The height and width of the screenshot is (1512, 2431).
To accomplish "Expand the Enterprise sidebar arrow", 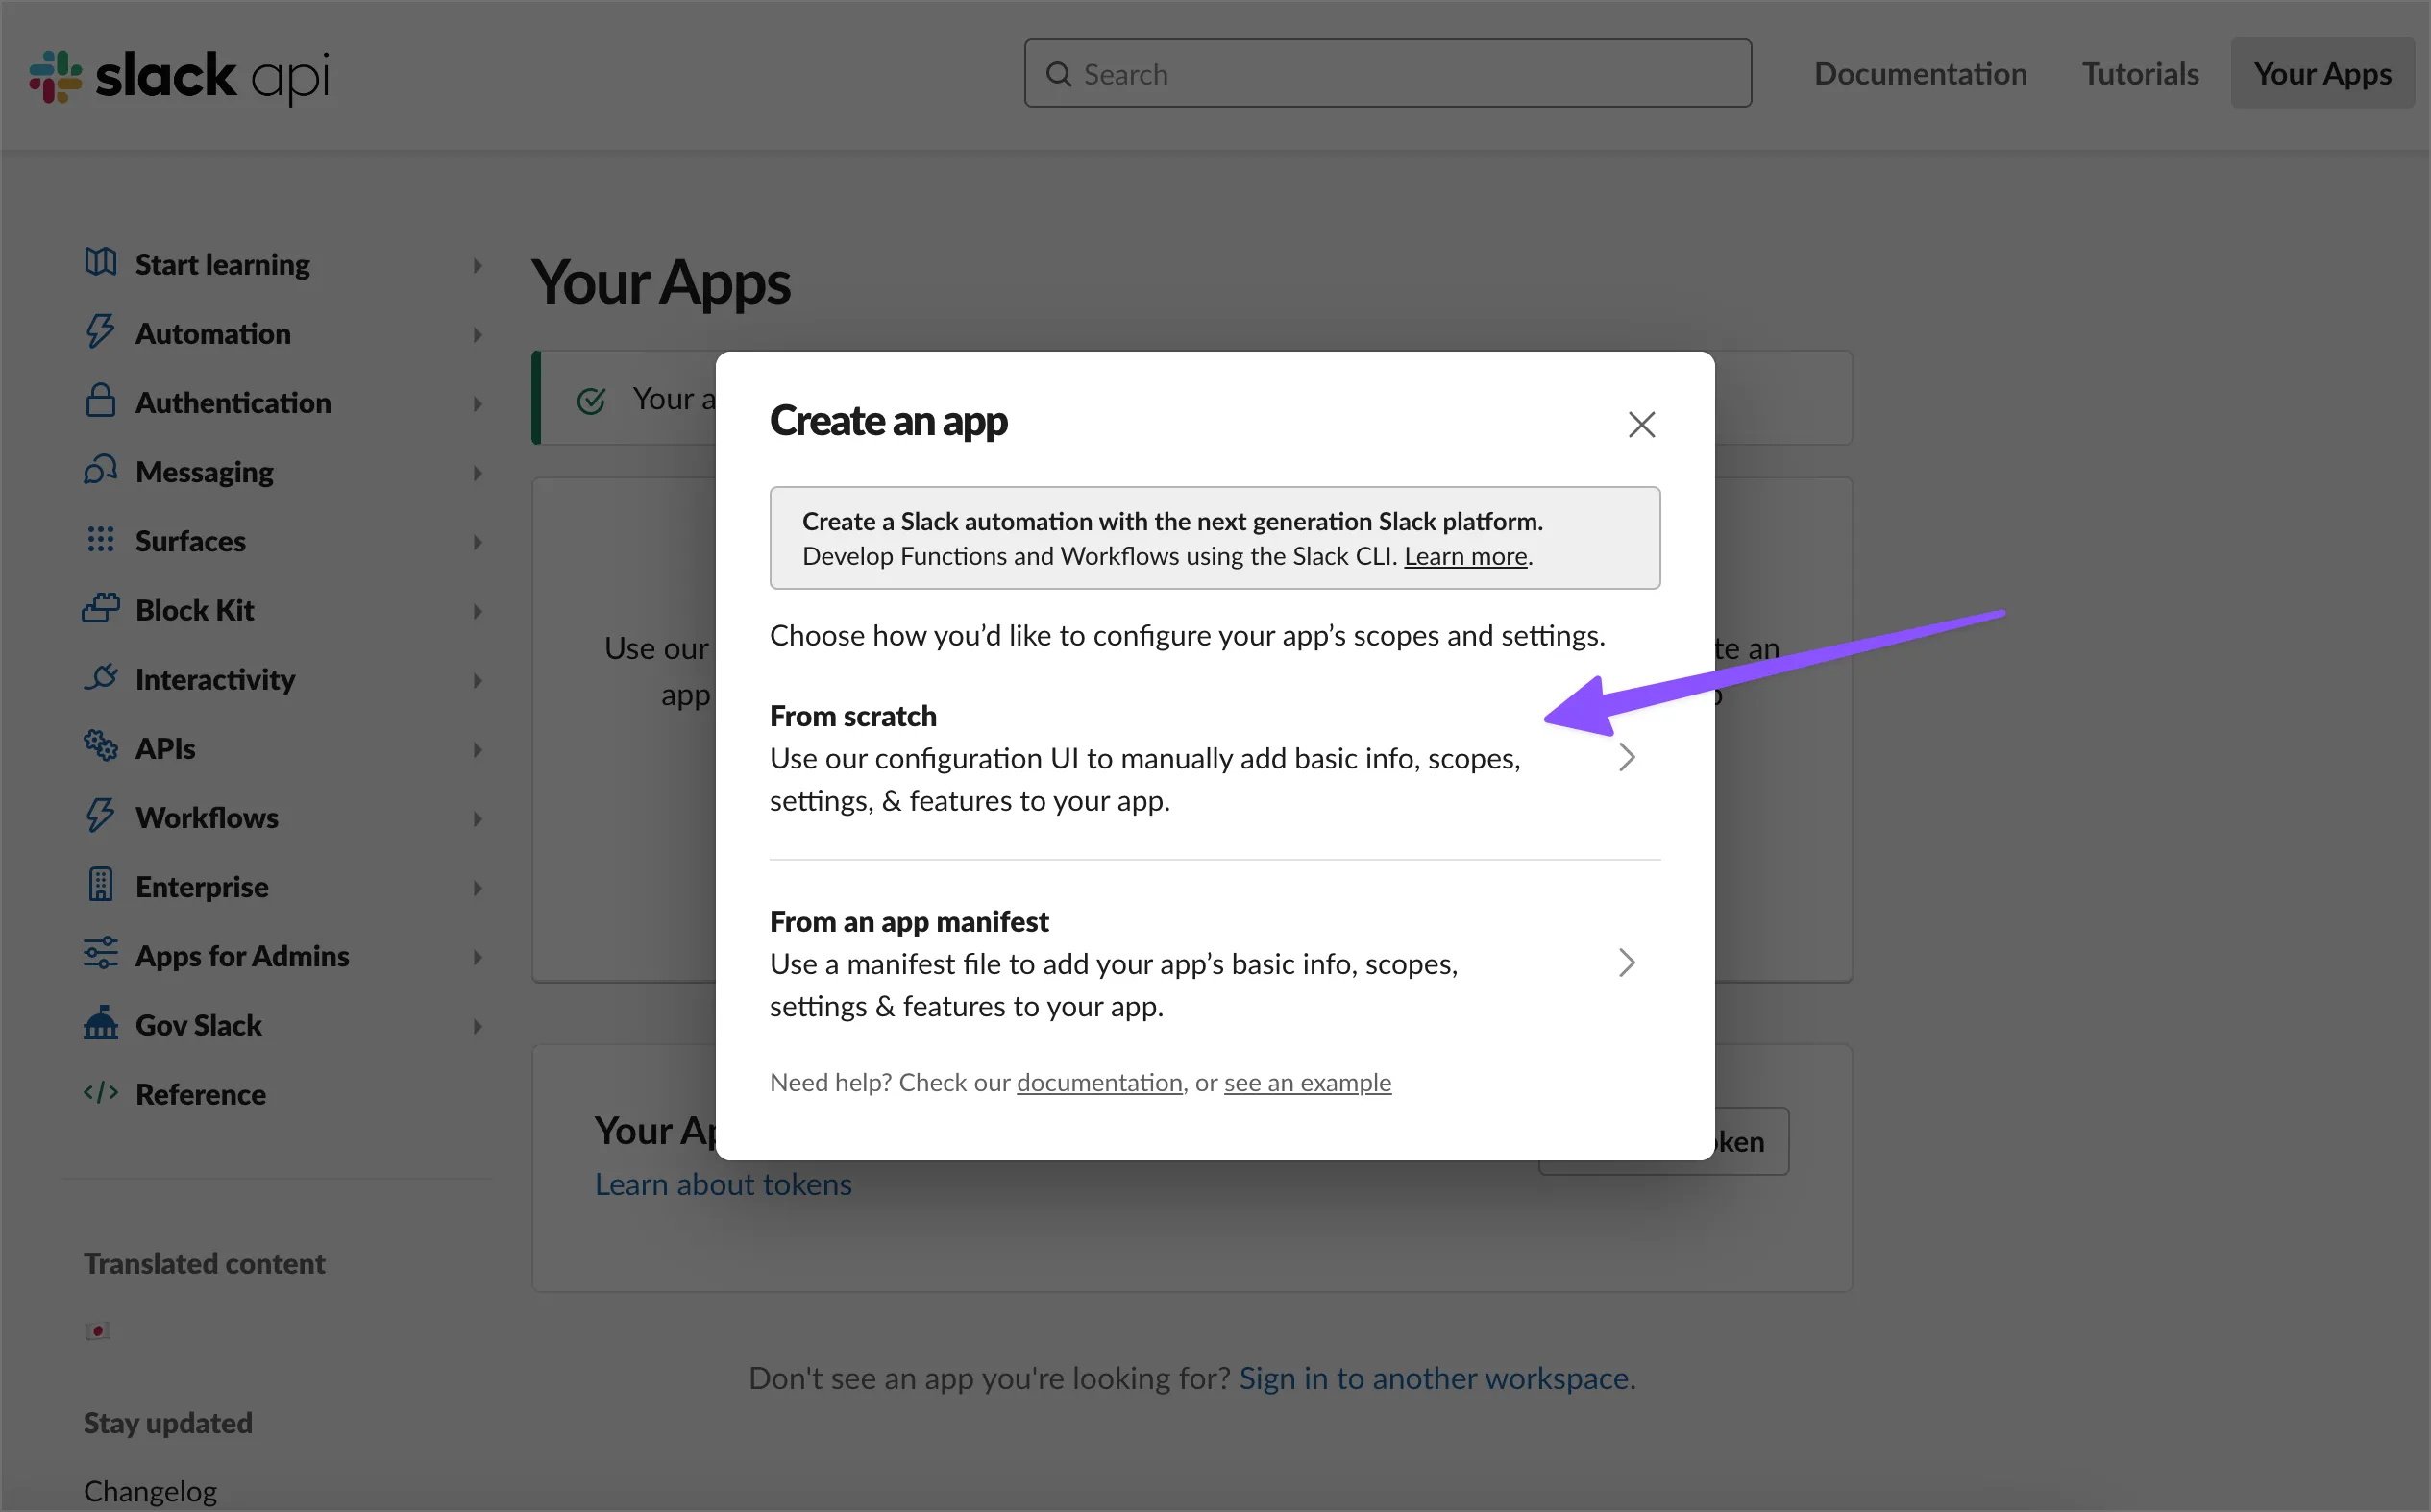I will 477,888.
